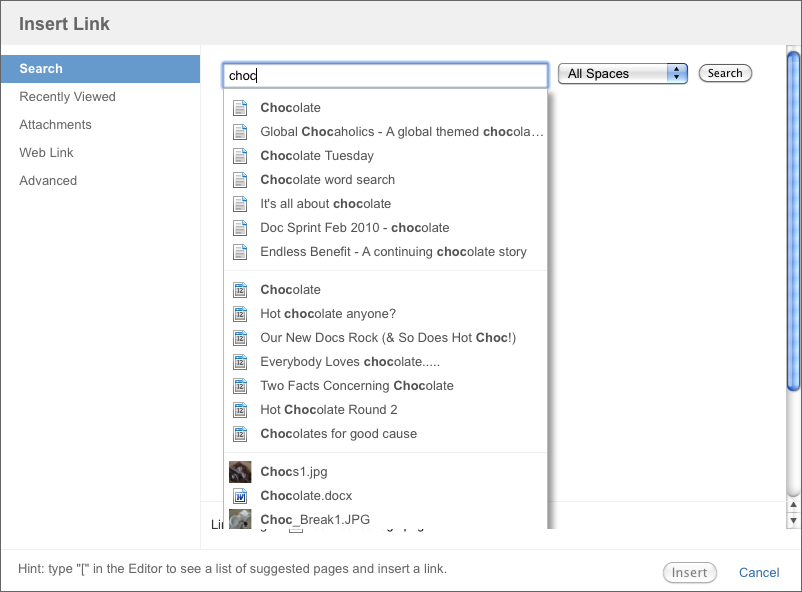802x592 pixels.
Task: Click the page icon beside It's all about chocolate
Action: tap(240, 204)
